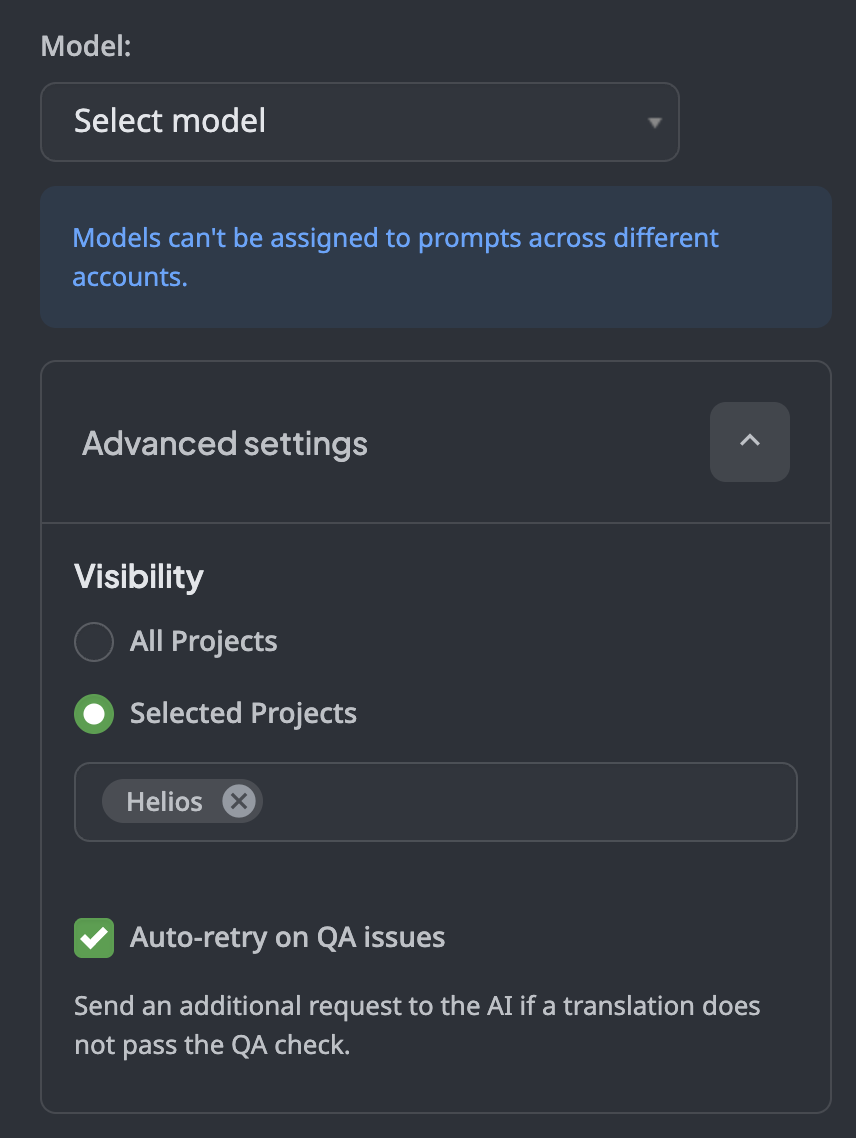
Task: Click the blue models account notice banner
Action: [435, 257]
